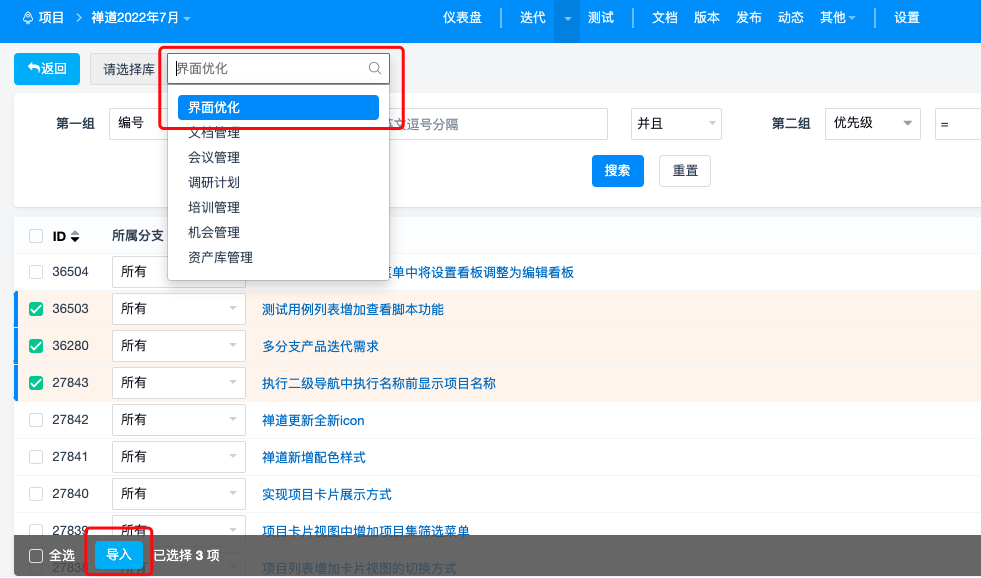This screenshot has width=981, height=578.
Task: Check the checkbox for row 36504
Action: coord(36,272)
